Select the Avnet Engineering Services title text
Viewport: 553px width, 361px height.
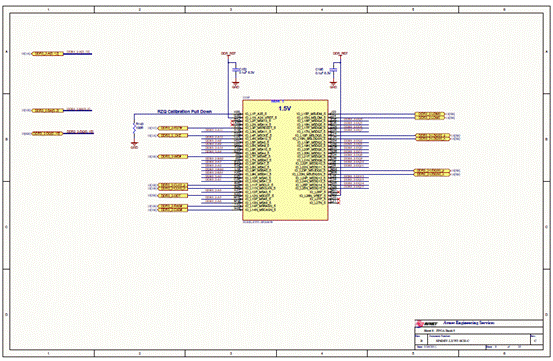tap(469, 323)
